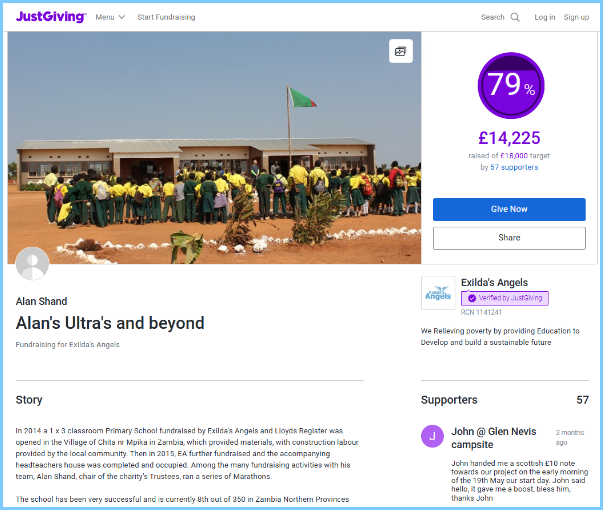603x510 pixels.
Task: Click the Verified by JustGiving badge
Action: (505, 298)
